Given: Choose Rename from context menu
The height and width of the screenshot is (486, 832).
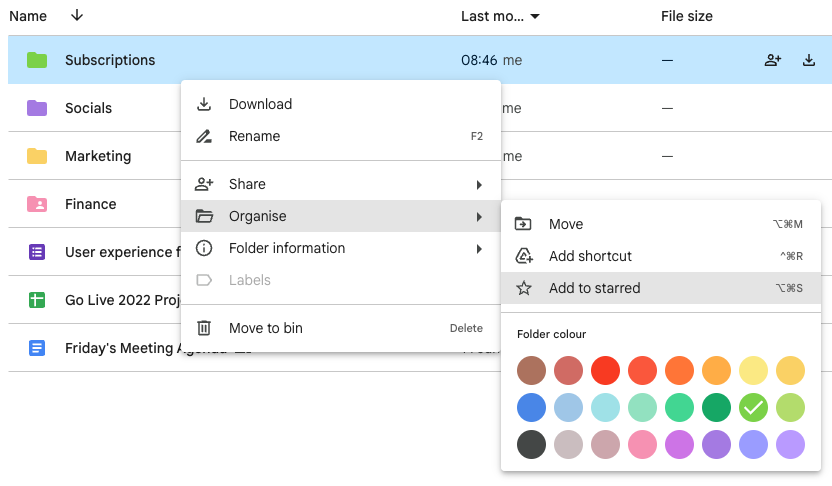Looking at the screenshot, I should pos(341,136).
